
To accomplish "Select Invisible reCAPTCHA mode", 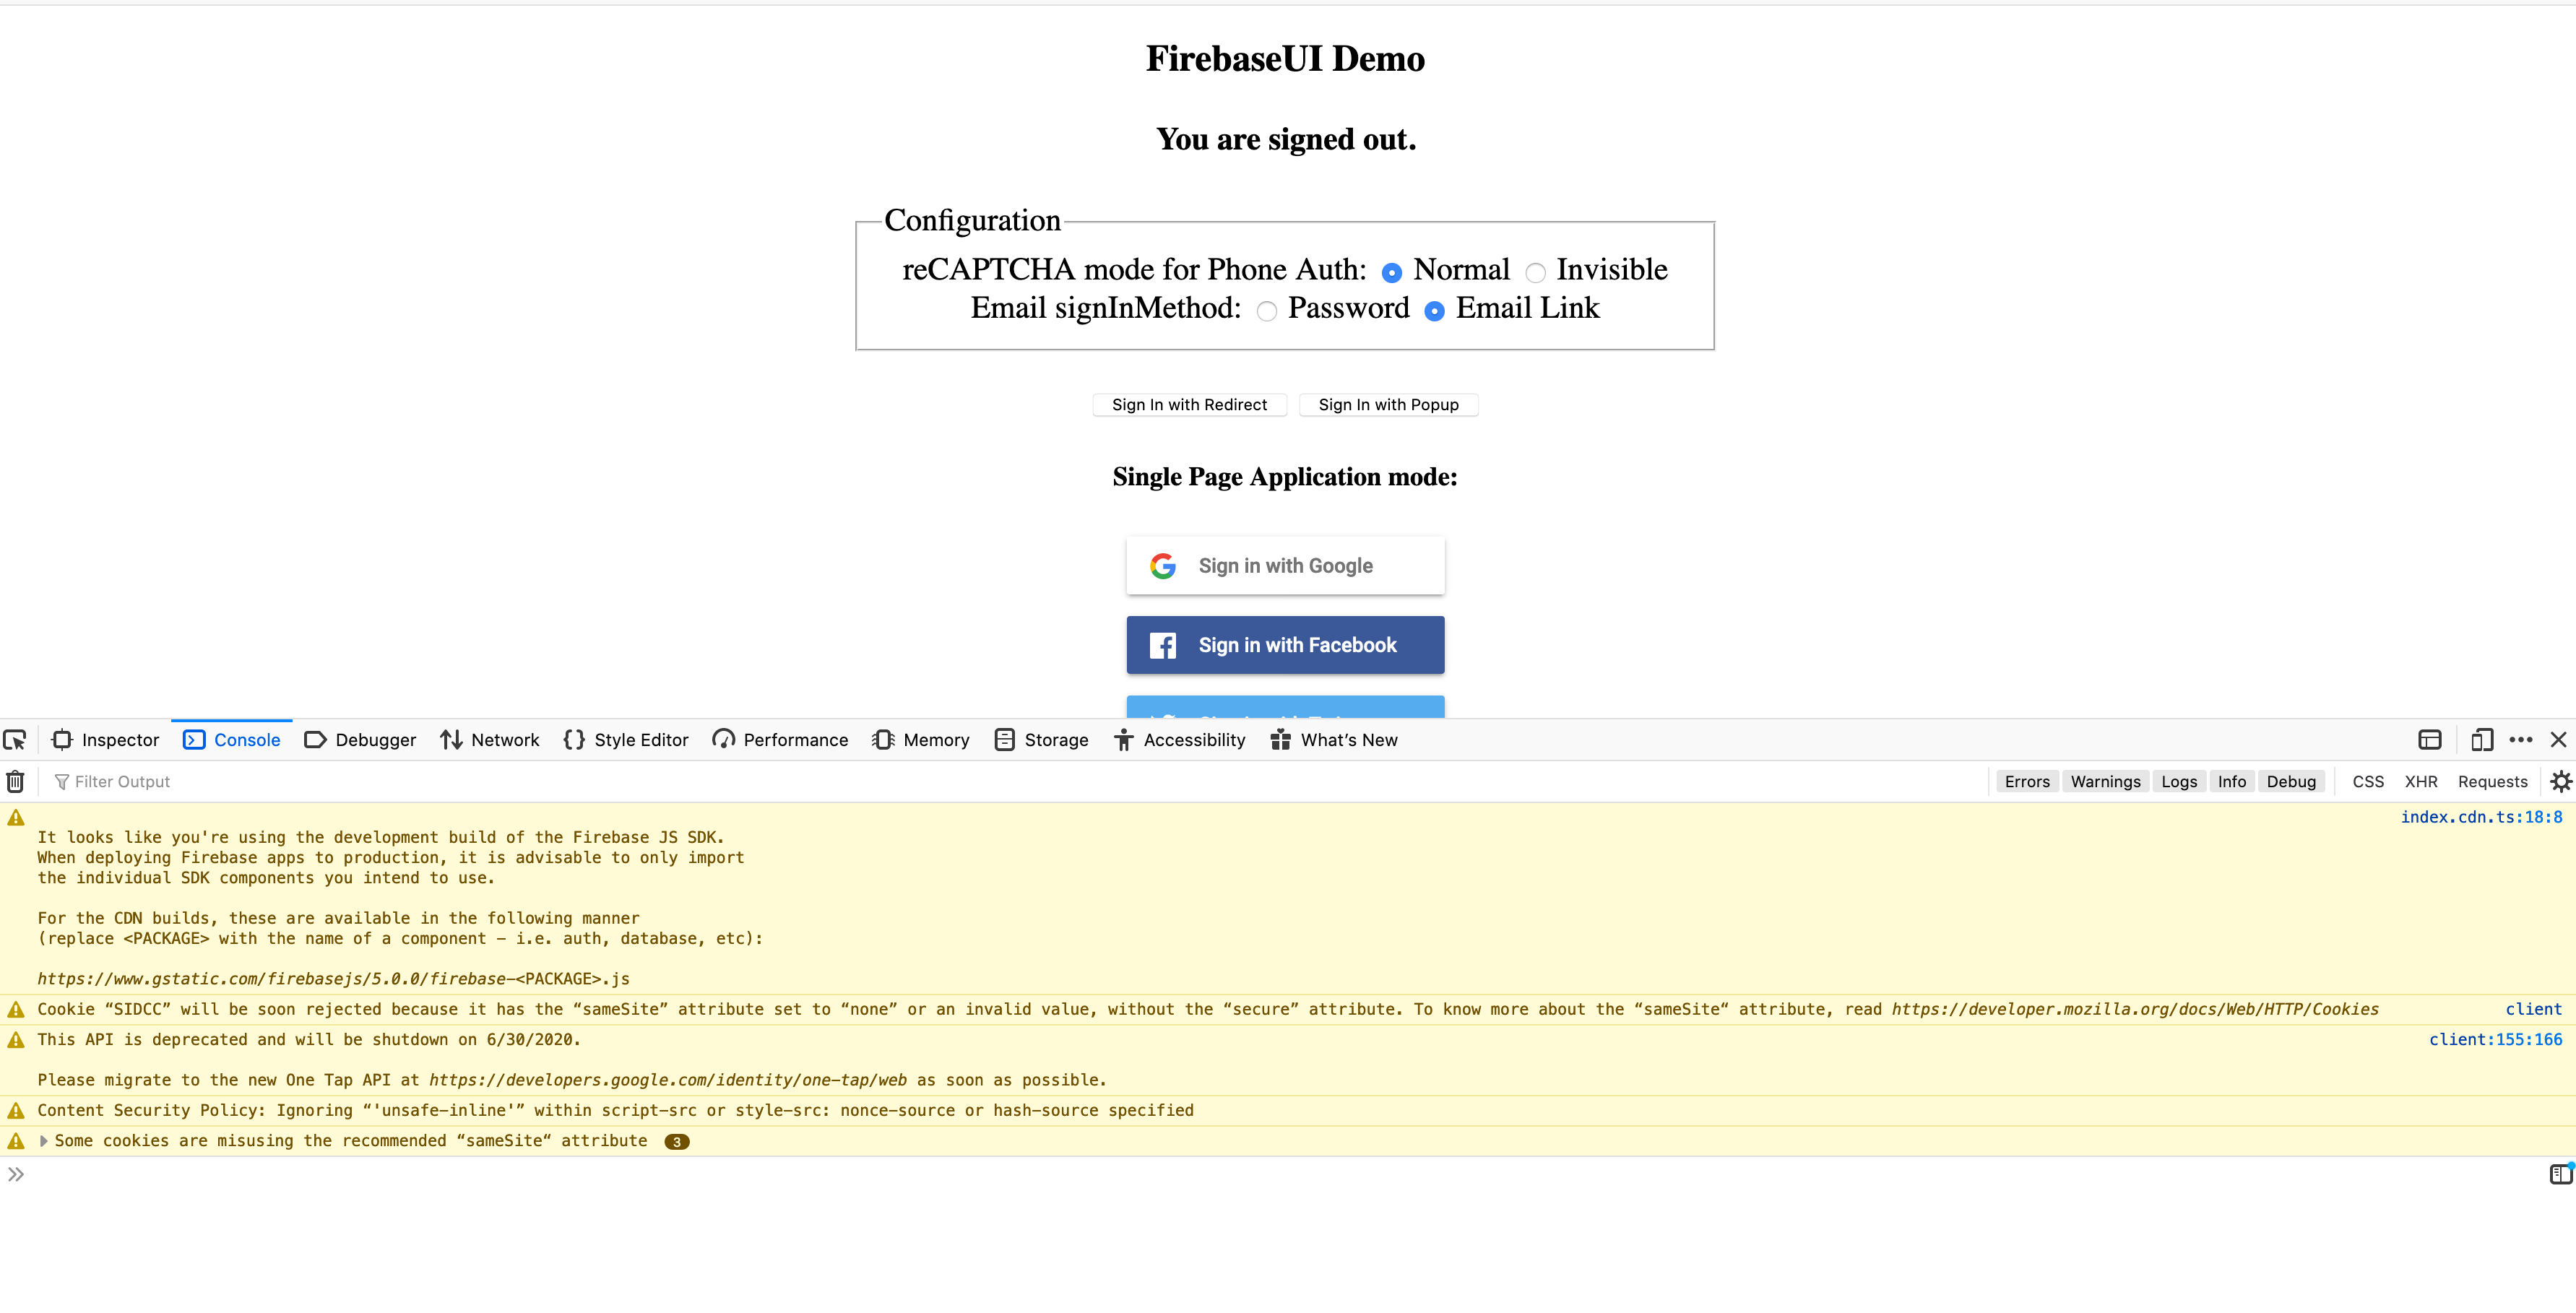I will 1536,271.
